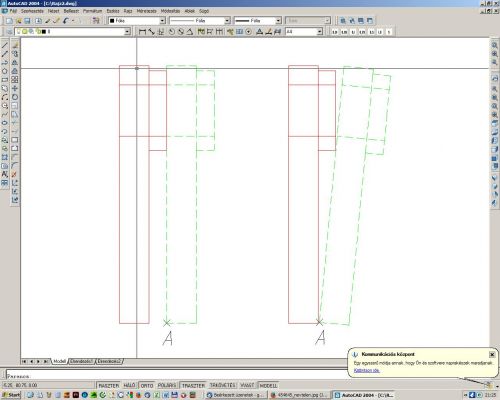
Task: Click the Save icon in the standard toolbar
Action: (28, 21)
